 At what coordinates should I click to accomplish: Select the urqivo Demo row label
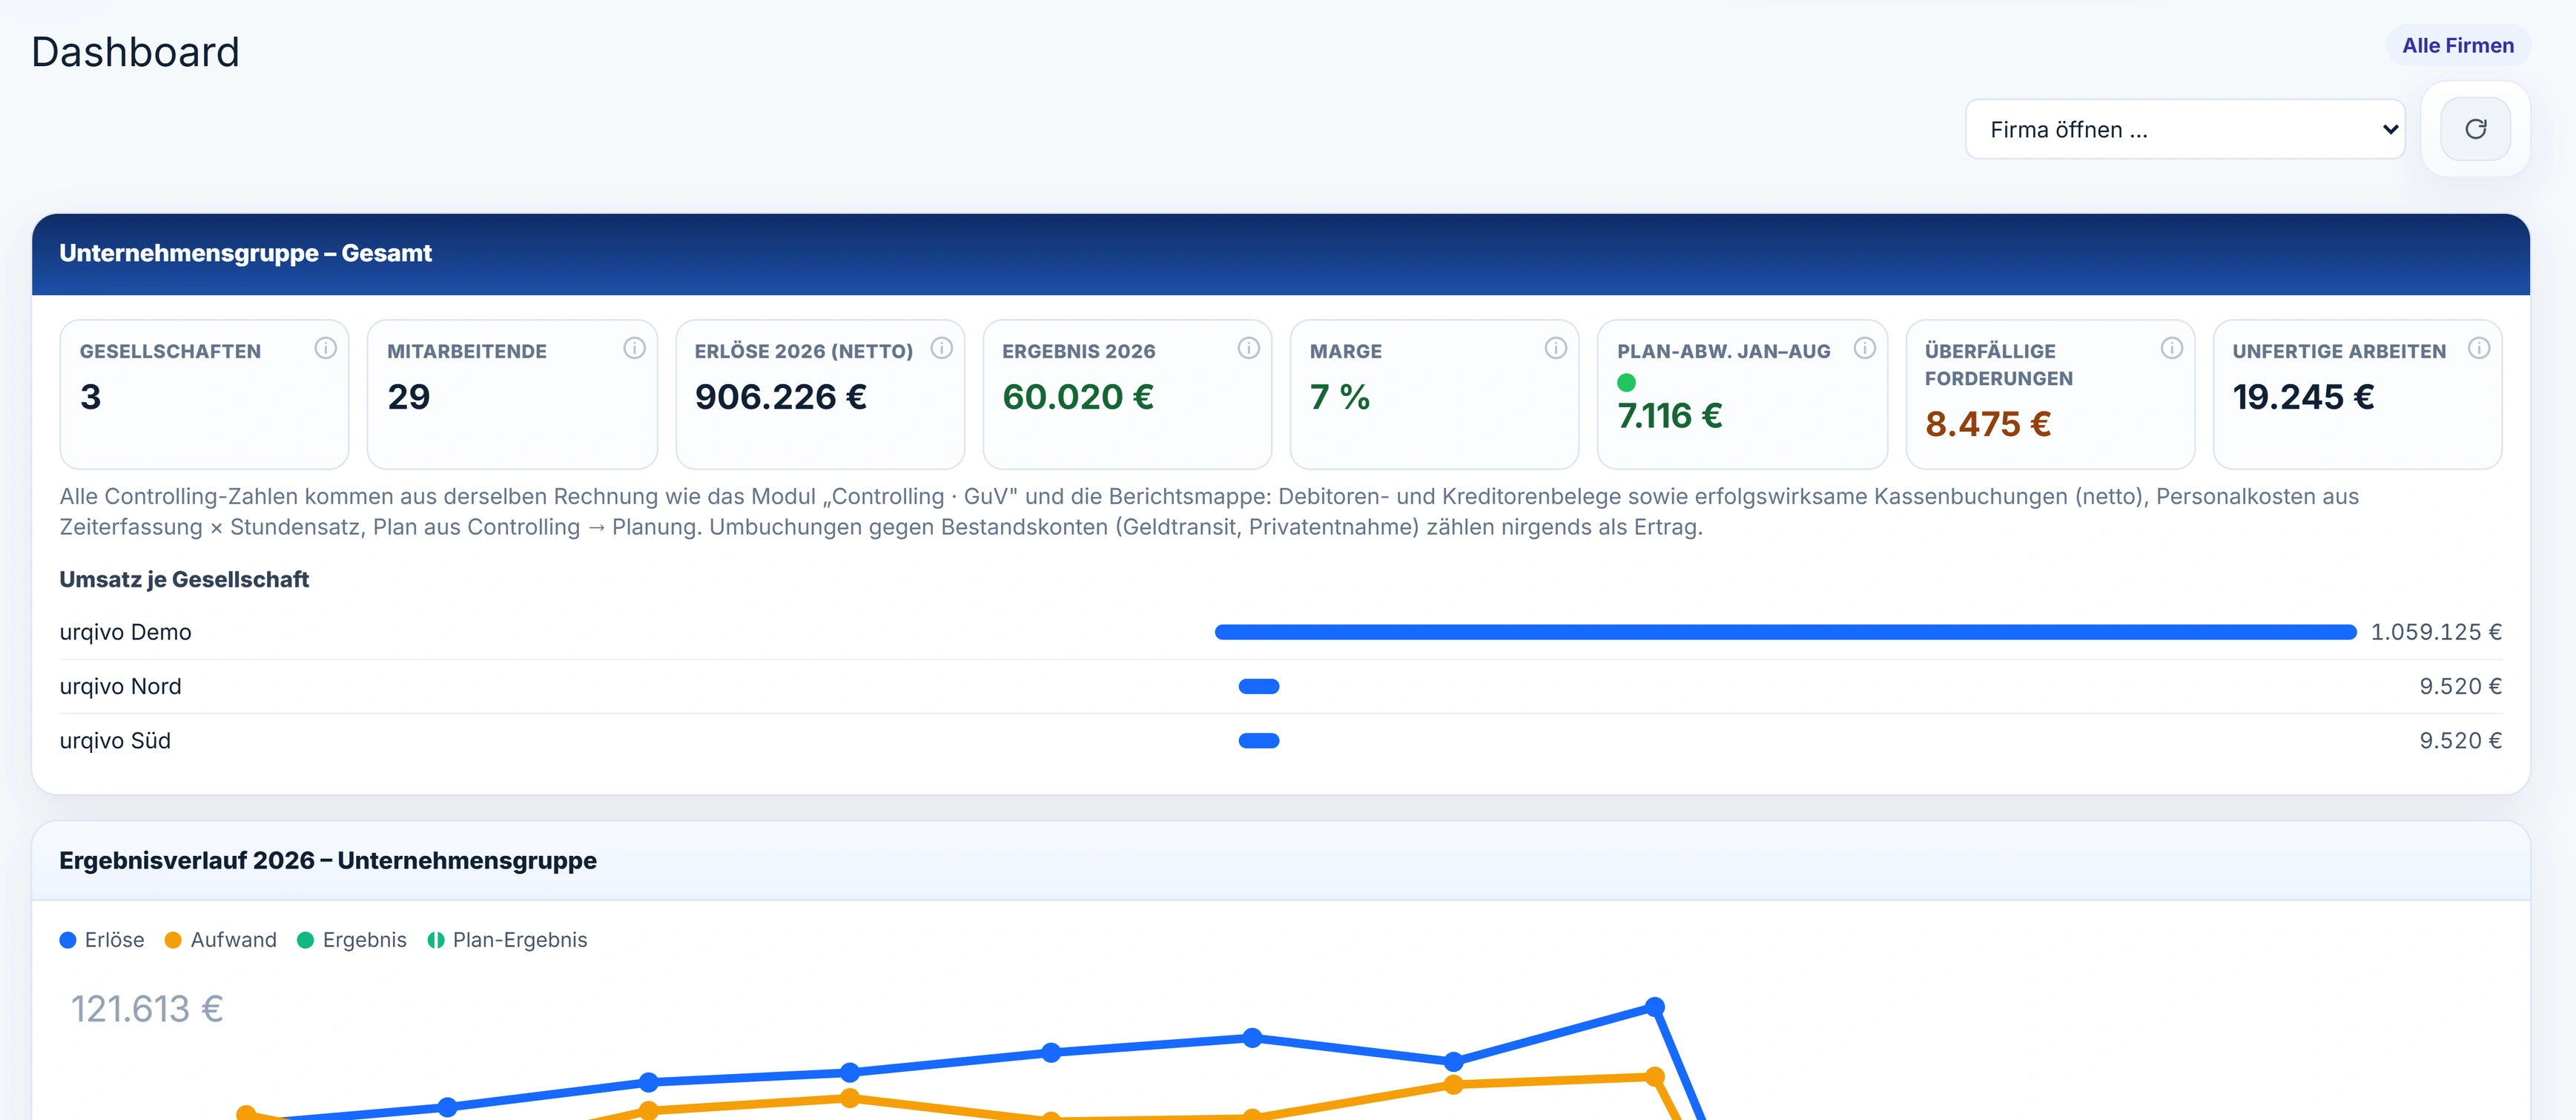[x=125, y=632]
